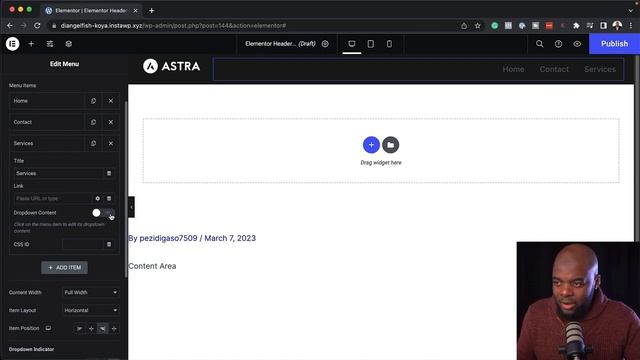Click the Astra logo in header
The image size is (640, 360).
171,66
